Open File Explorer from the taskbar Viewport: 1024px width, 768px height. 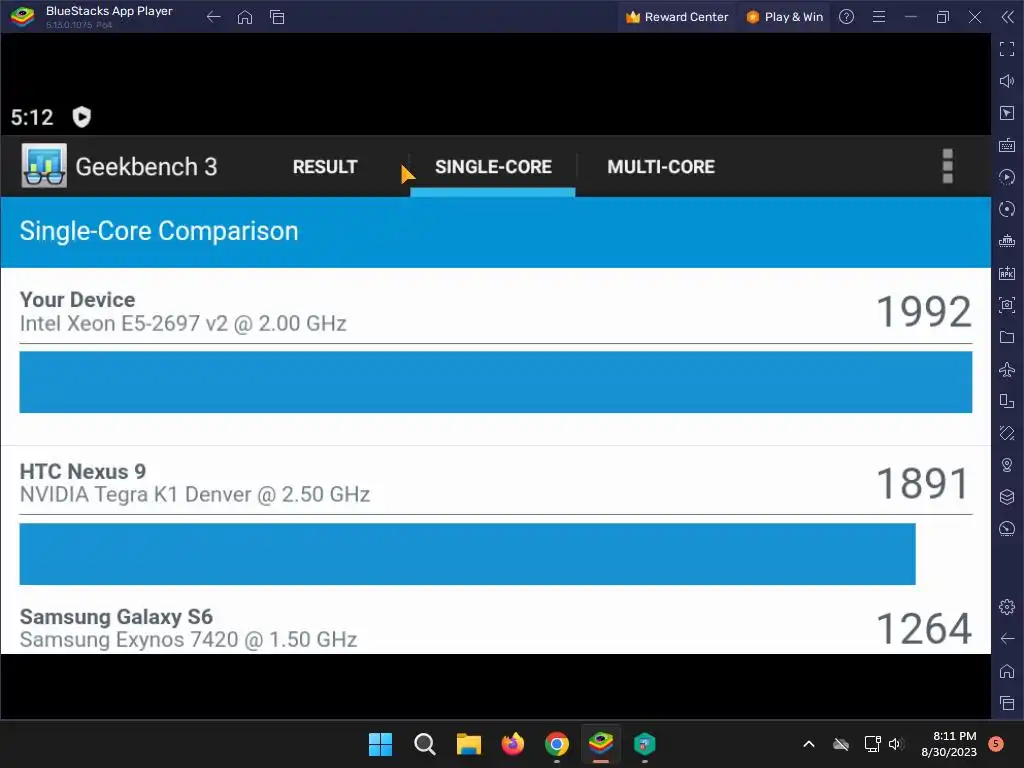click(468, 744)
